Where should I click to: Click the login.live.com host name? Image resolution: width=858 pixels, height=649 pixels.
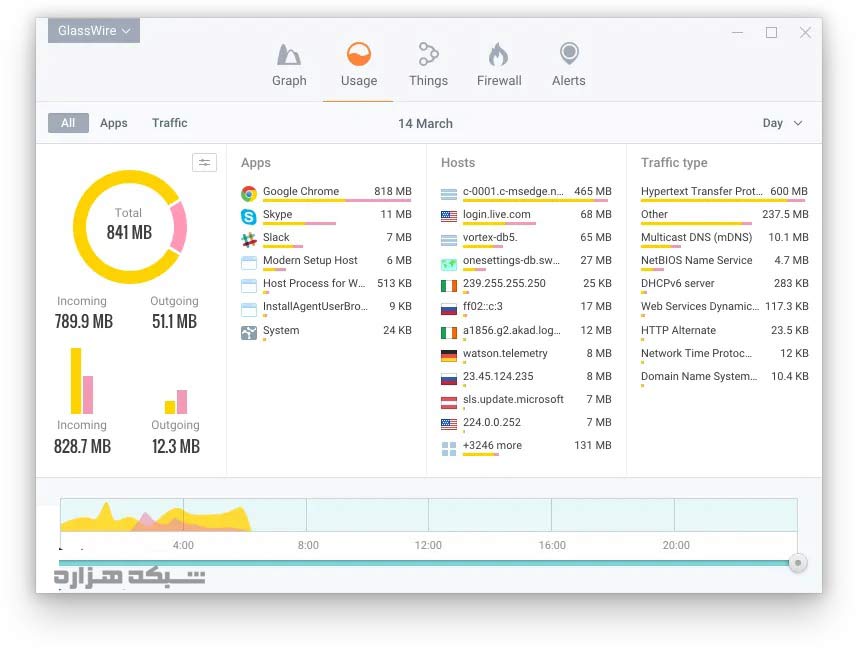coord(497,215)
